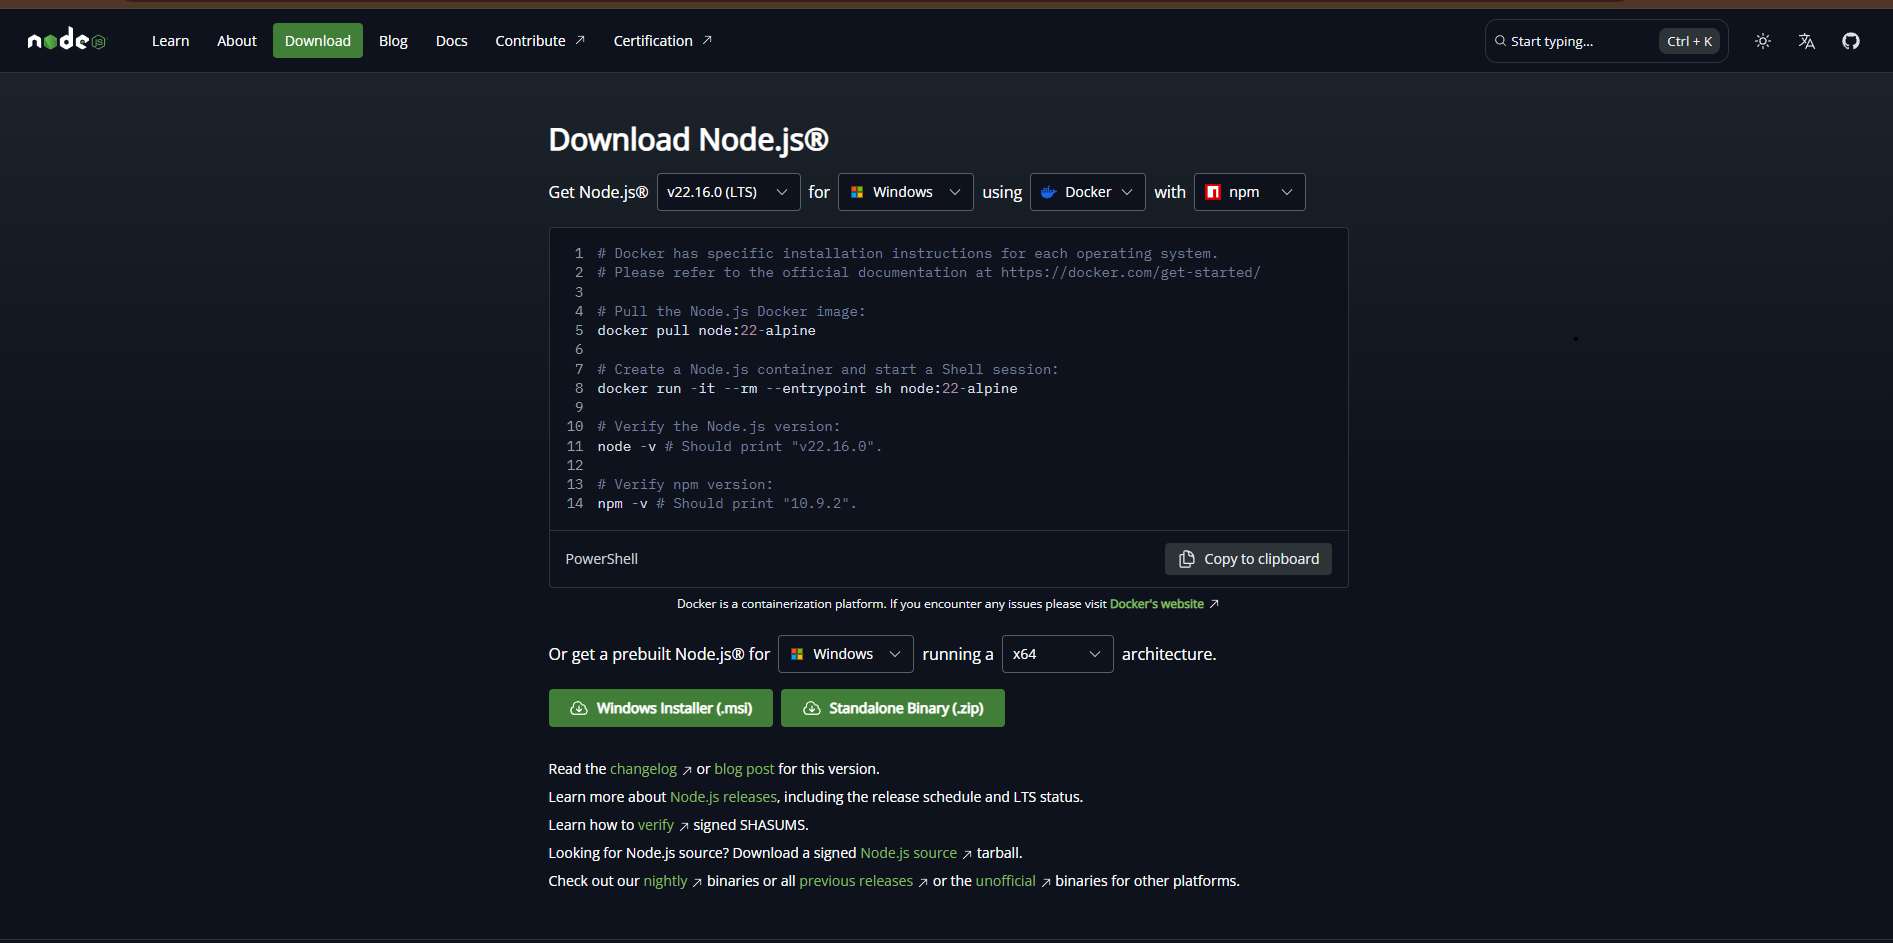1893x943 pixels.
Task: Click the external arrow next to Contribute
Action: 580,40
